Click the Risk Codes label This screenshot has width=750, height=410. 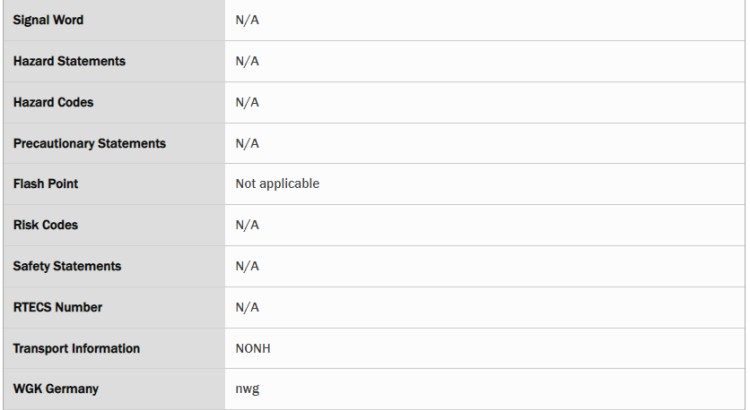pos(45,225)
